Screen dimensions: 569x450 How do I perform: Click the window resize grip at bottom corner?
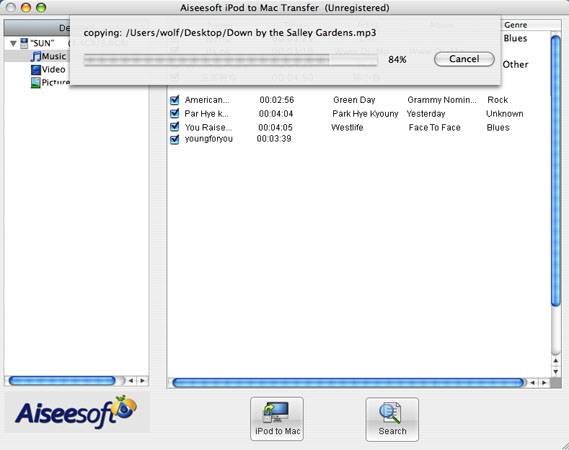point(564,445)
